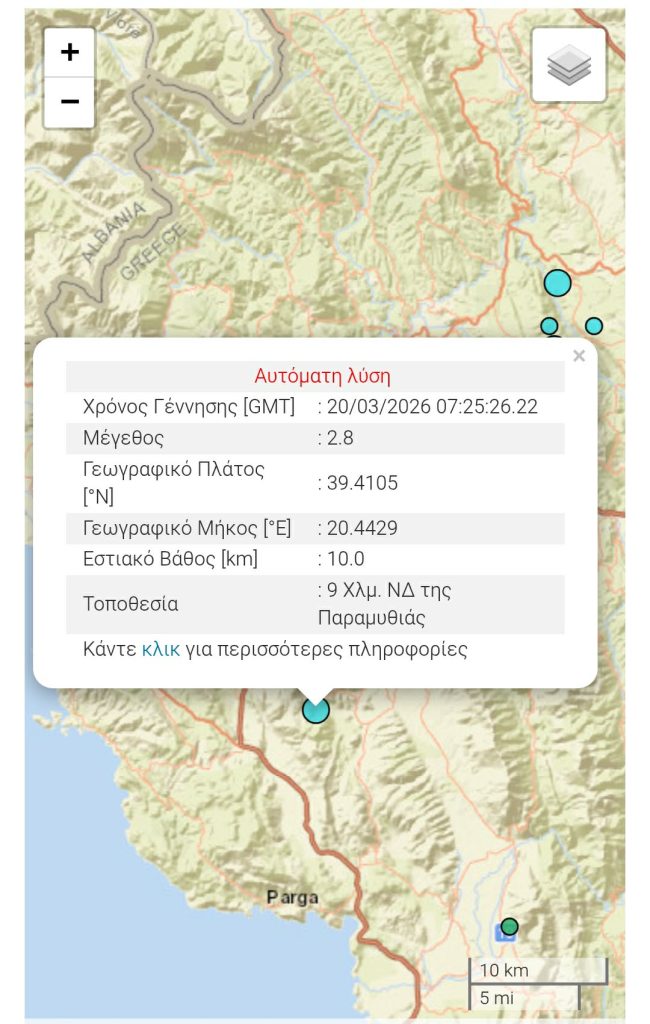This screenshot has height=1024, width=650.
Task: Close the earthquake info popup
Action: coord(579,356)
